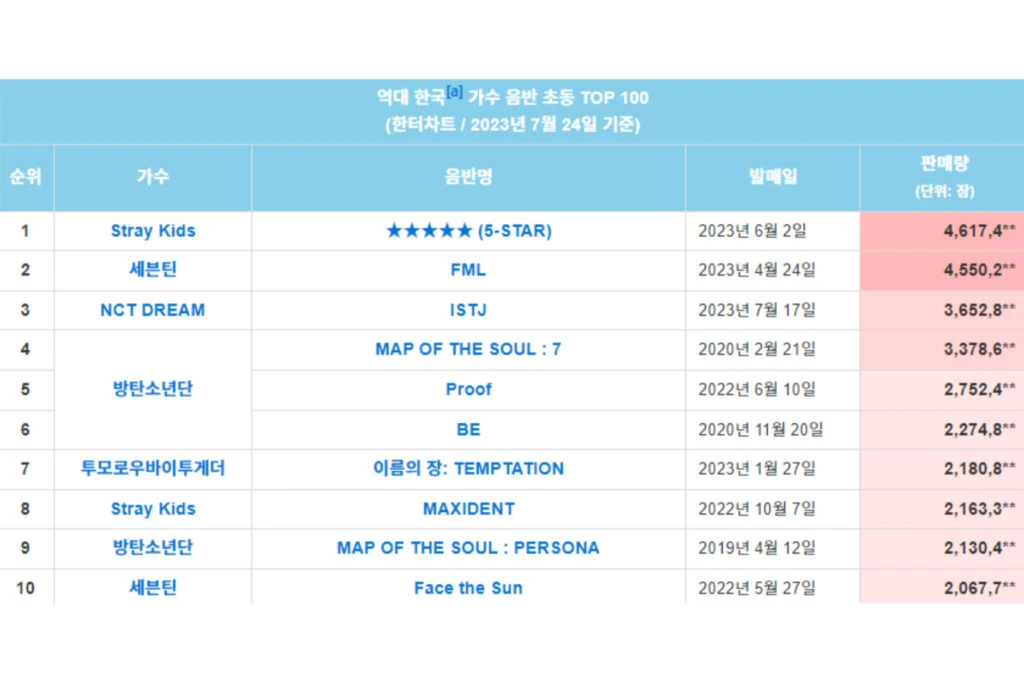Viewport: 1024px width, 683px height.
Task: Open the [a] footnote link in title
Action: (x=455, y=93)
